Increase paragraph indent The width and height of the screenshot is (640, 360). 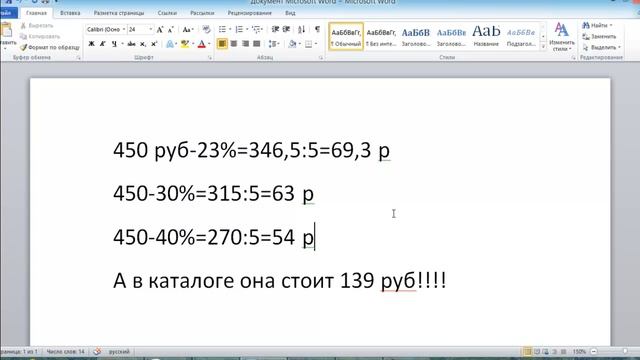[287, 29]
